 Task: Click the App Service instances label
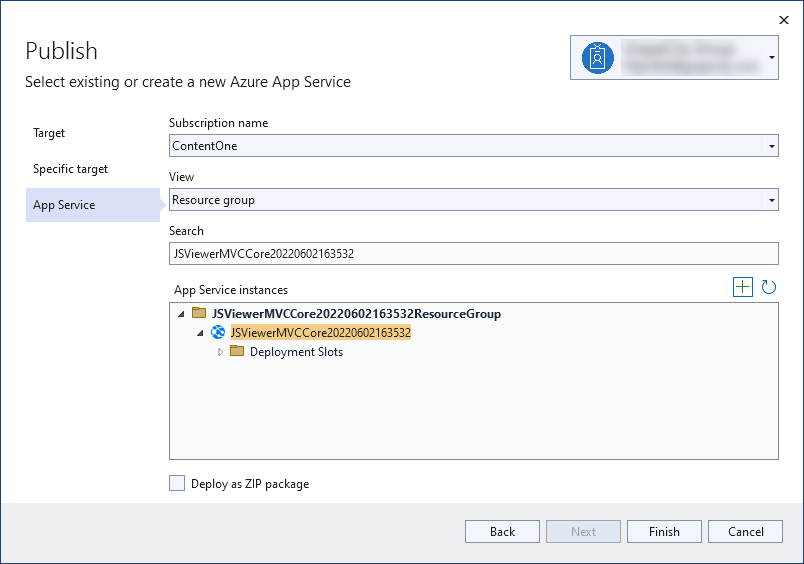(x=231, y=290)
